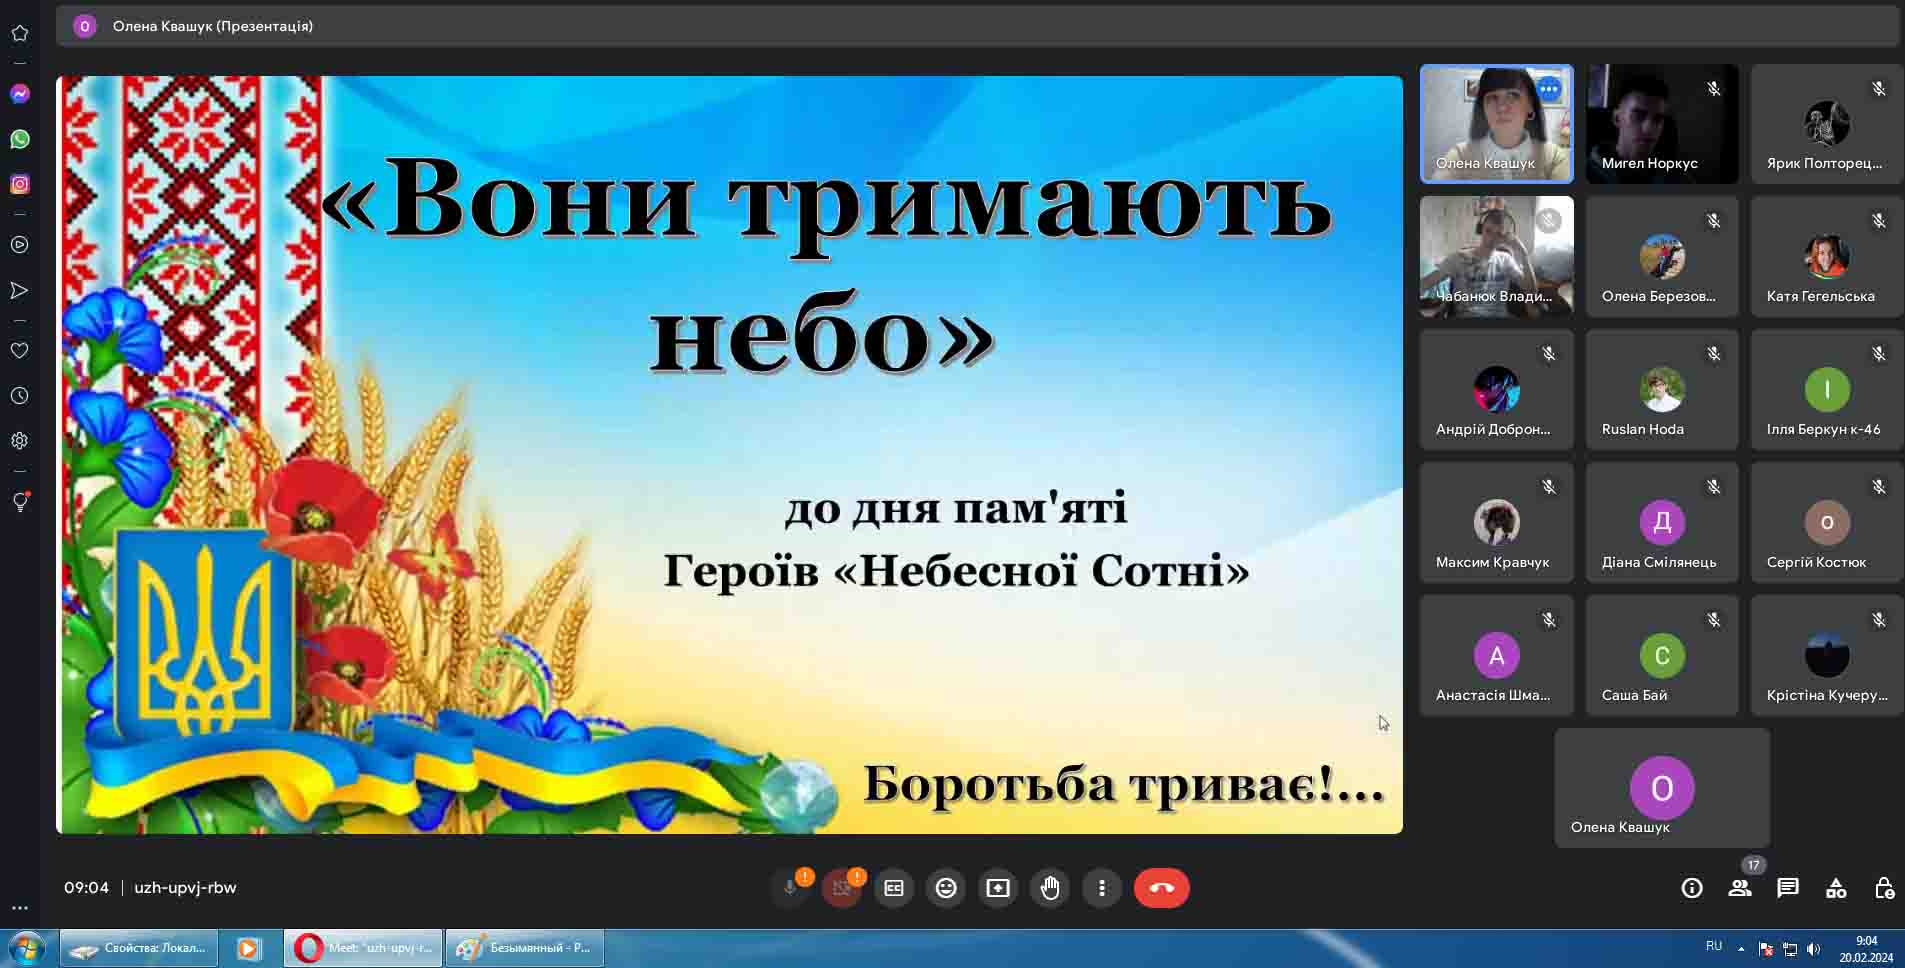Select the Максим Кравчук tile
Image resolution: width=1905 pixels, height=968 pixels.
(1497, 523)
